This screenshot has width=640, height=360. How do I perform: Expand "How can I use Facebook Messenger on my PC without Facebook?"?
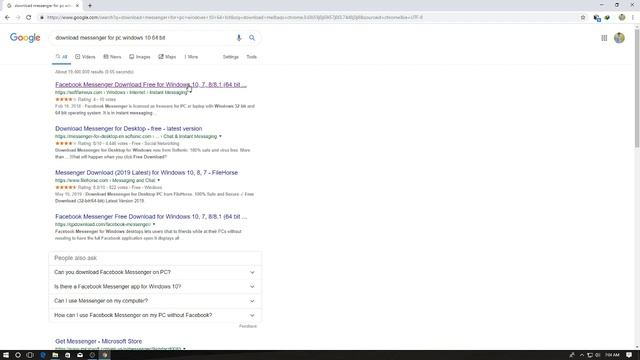154,315
